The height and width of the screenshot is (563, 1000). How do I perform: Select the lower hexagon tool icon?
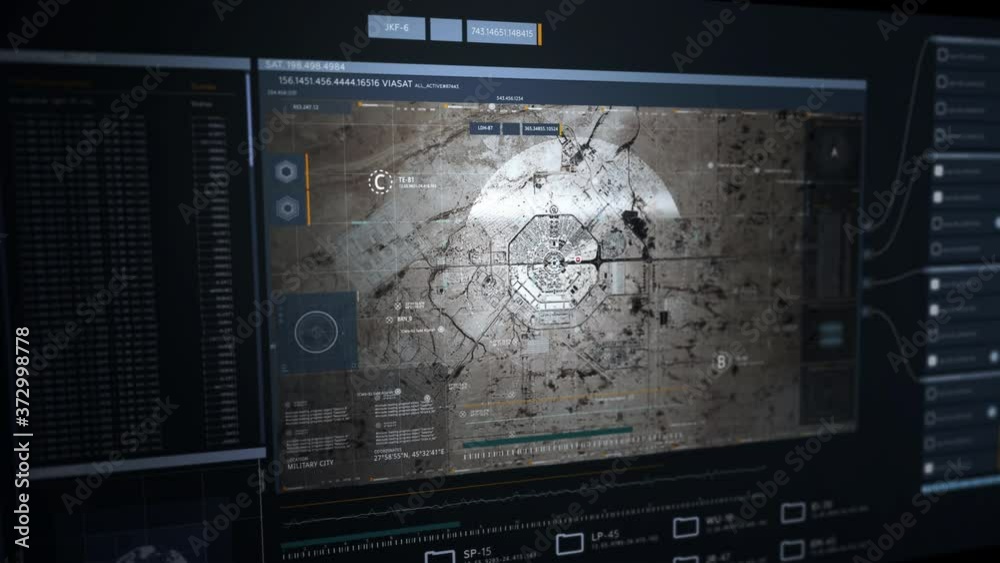(x=287, y=208)
